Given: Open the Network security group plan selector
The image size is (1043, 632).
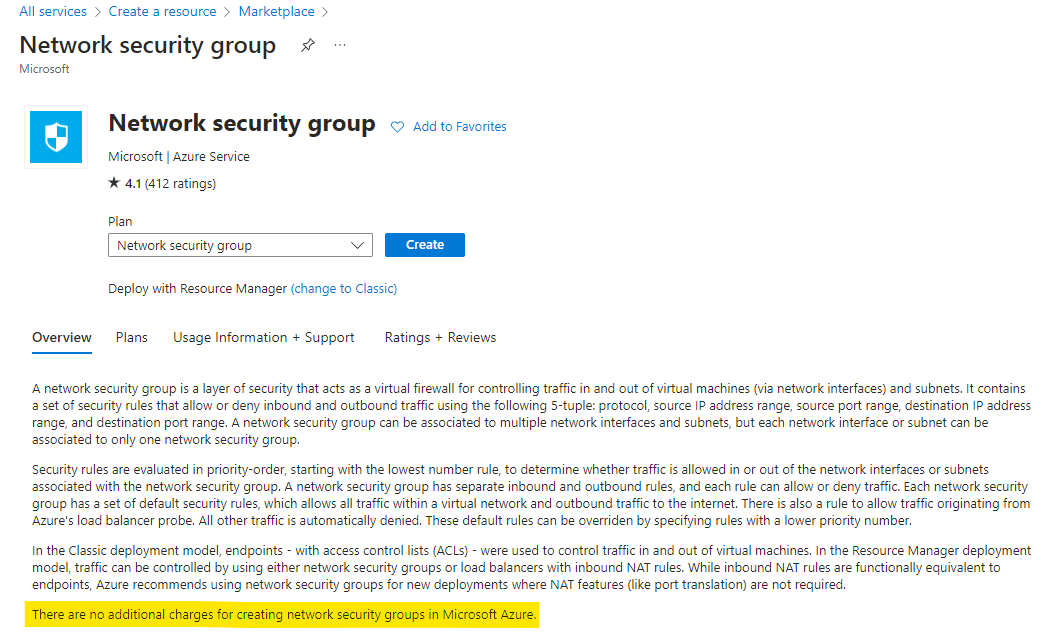Looking at the screenshot, I should (x=240, y=245).
